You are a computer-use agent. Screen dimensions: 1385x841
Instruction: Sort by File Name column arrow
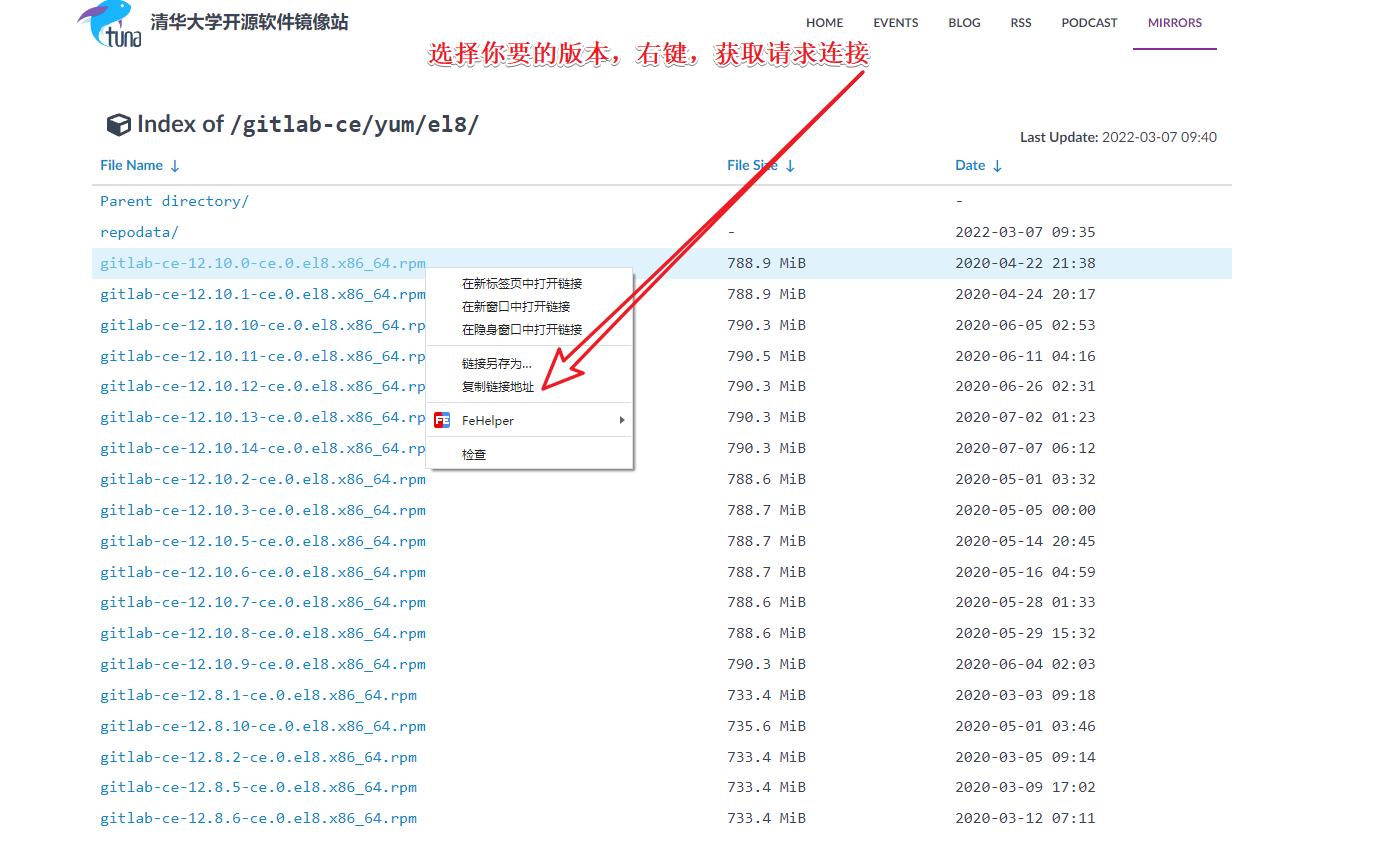coord(175,166)
